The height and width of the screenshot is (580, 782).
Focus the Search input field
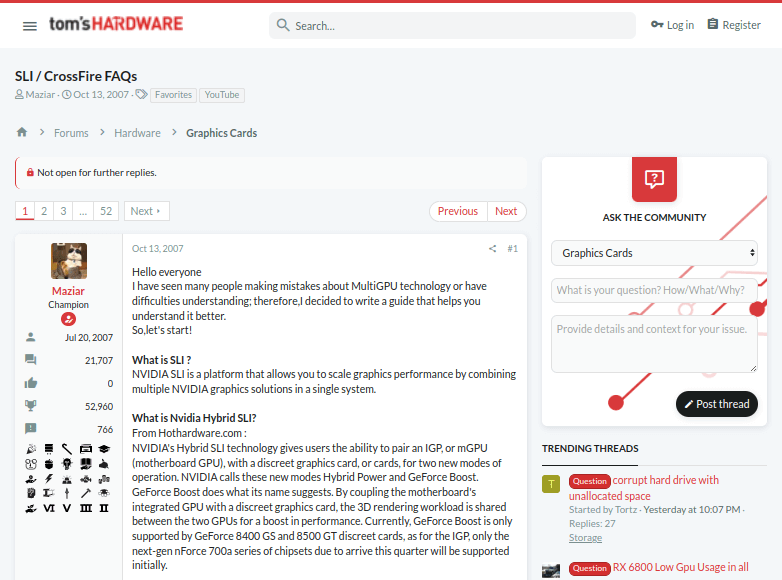tap(452, 25)
